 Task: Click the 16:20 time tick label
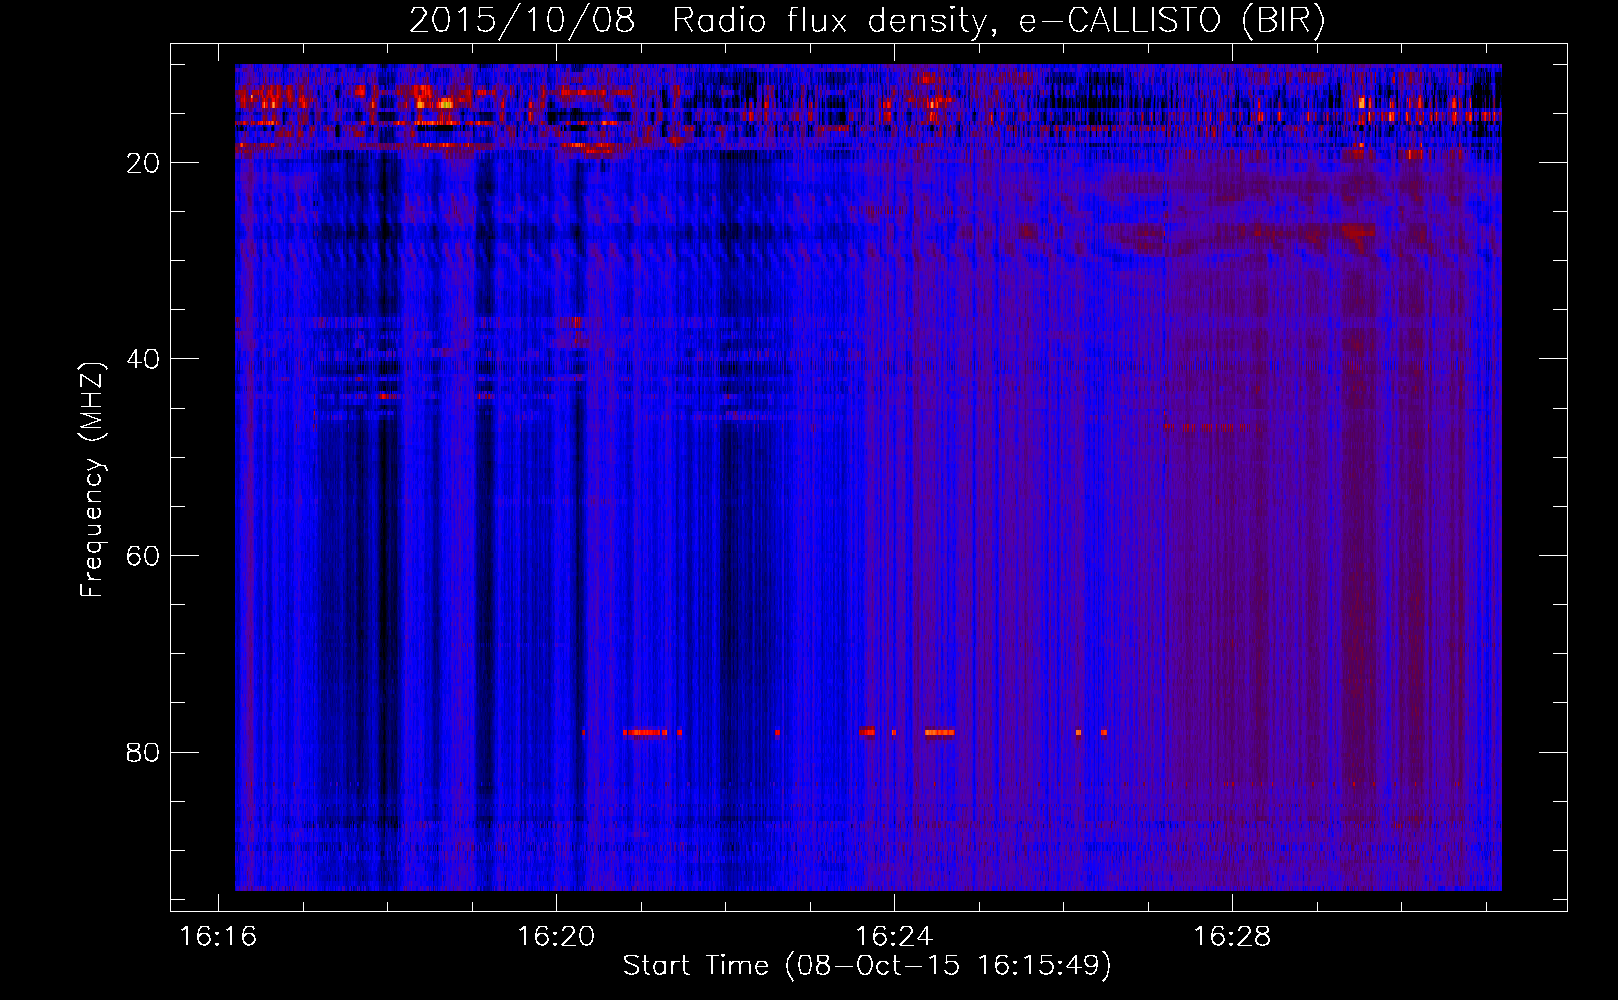(x=555, y=937)
